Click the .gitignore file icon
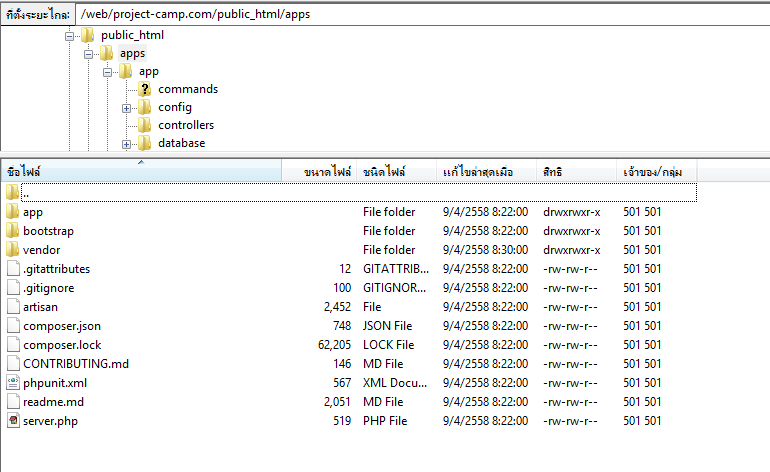The width and height of the screenshot is (770, 472). tap(14, 288)
